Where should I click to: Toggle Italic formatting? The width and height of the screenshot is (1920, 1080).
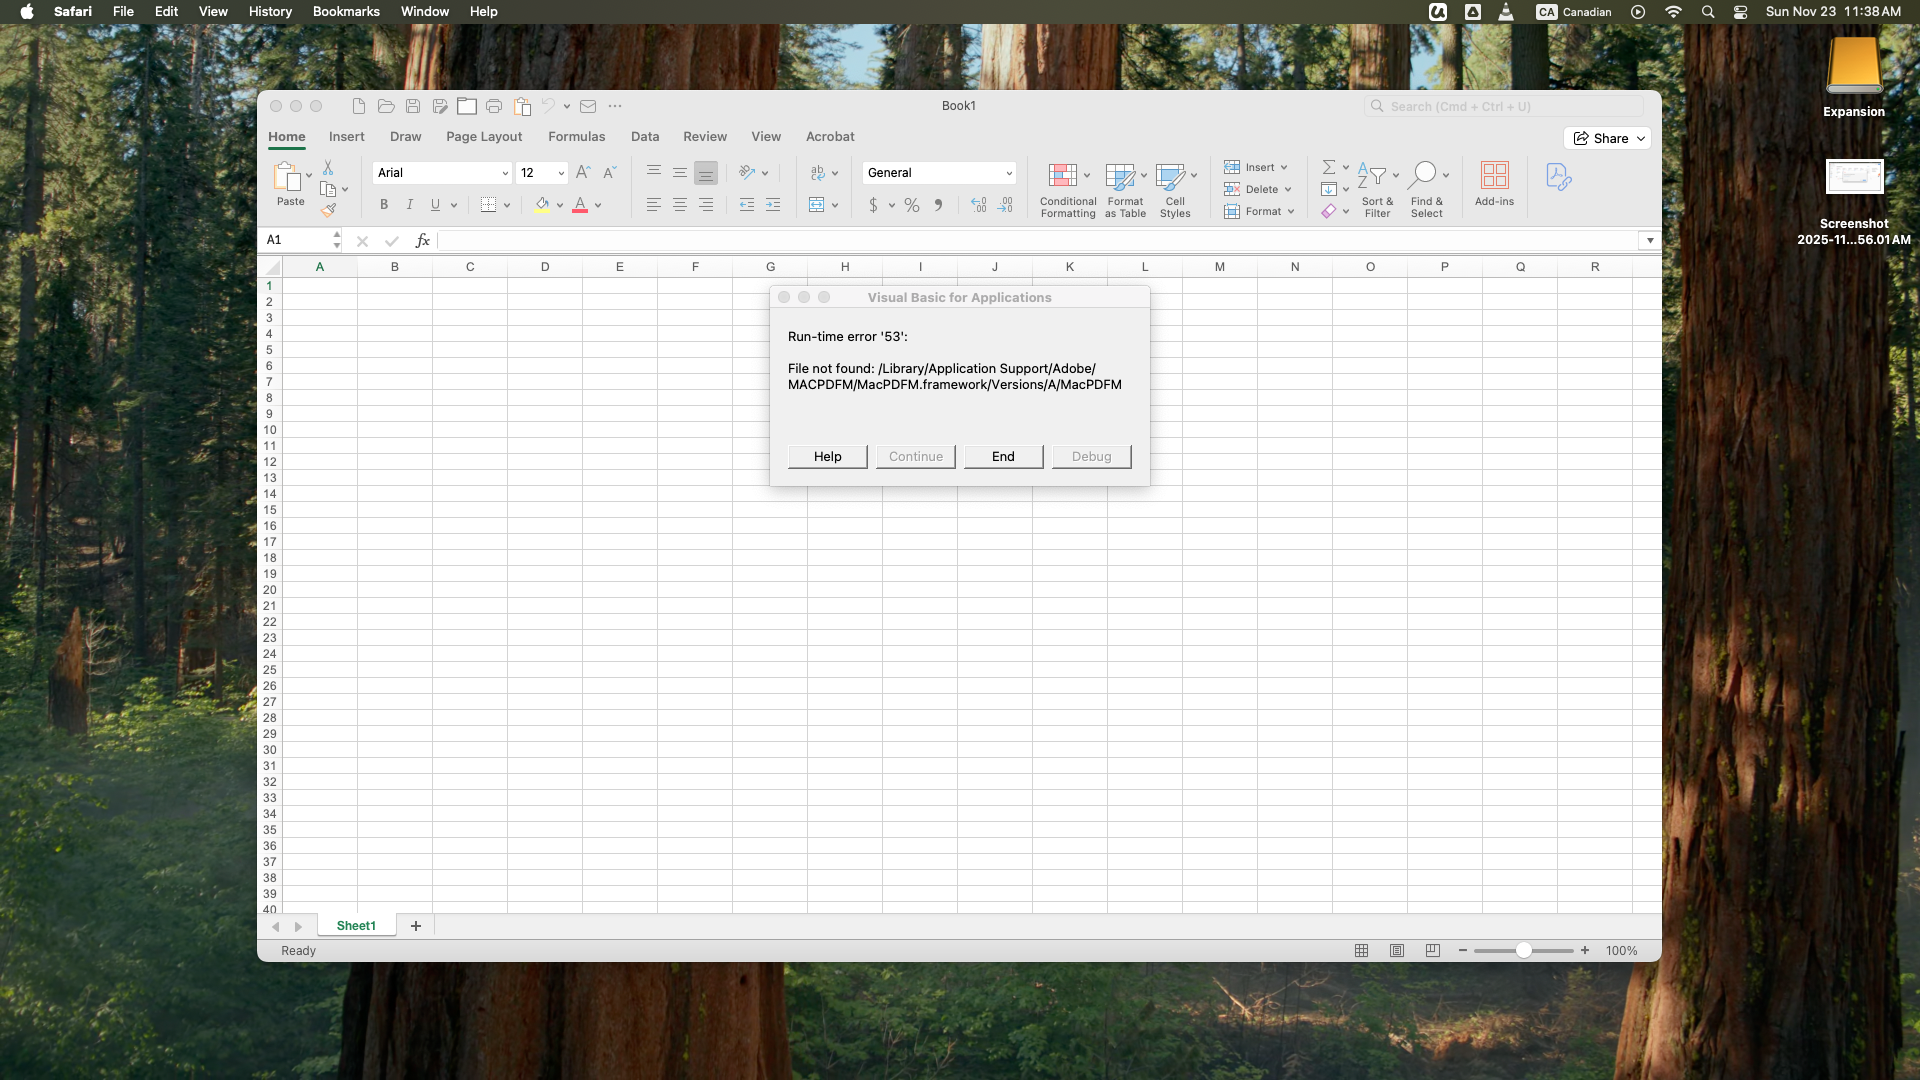coord(409,205)
